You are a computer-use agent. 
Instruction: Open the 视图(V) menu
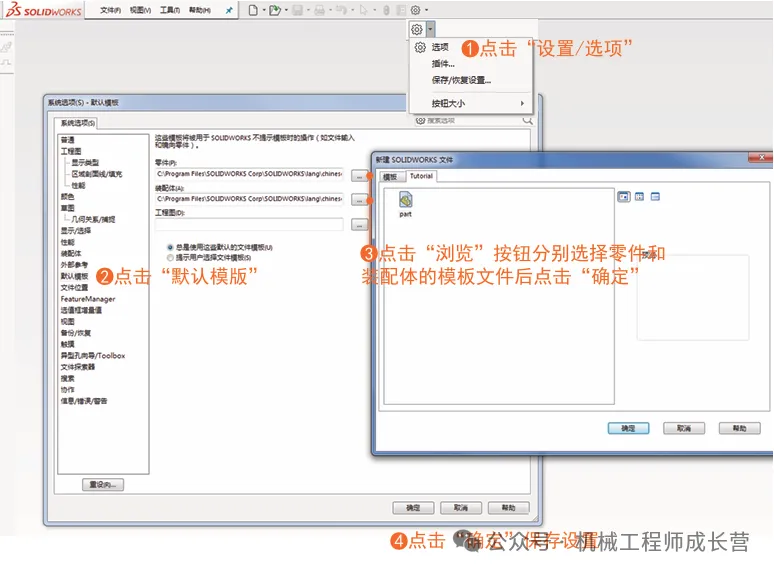pos(140,10)
